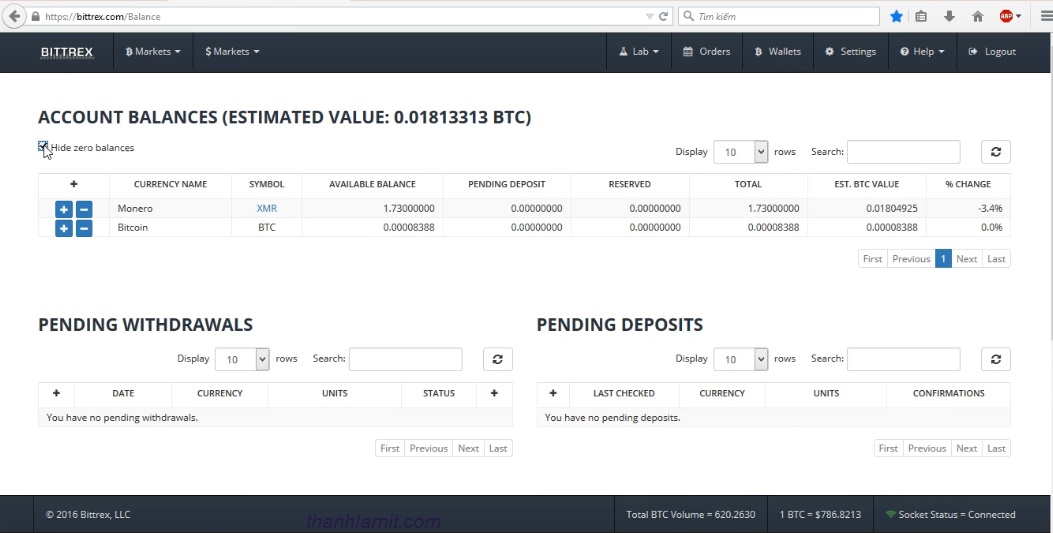Open the rows dropdown for pending withdrawals

[242, 359]
